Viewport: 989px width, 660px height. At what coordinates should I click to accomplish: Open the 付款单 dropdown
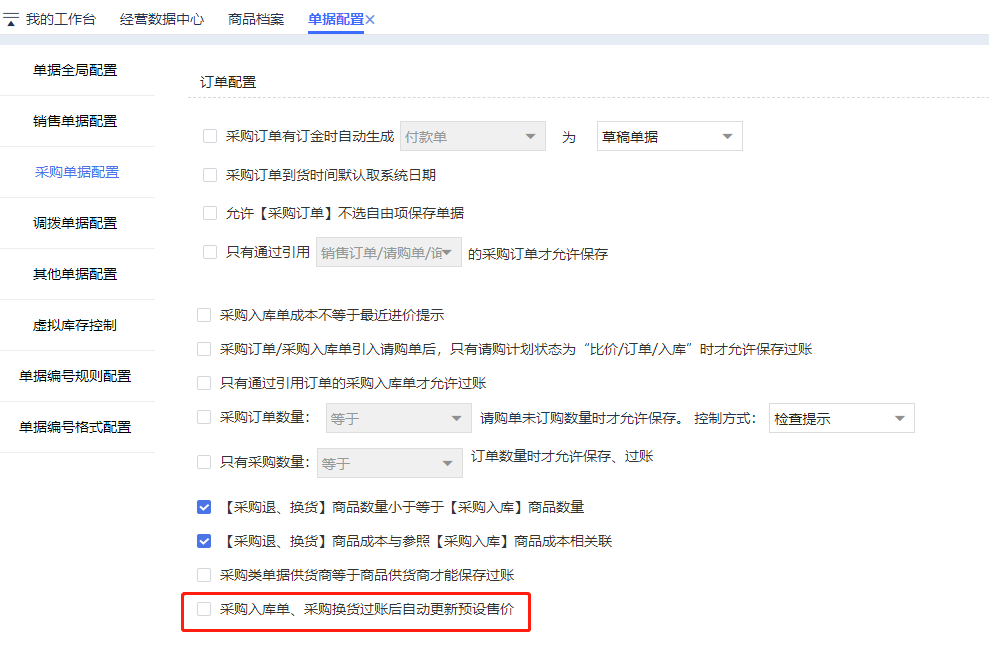pos(472,135)
